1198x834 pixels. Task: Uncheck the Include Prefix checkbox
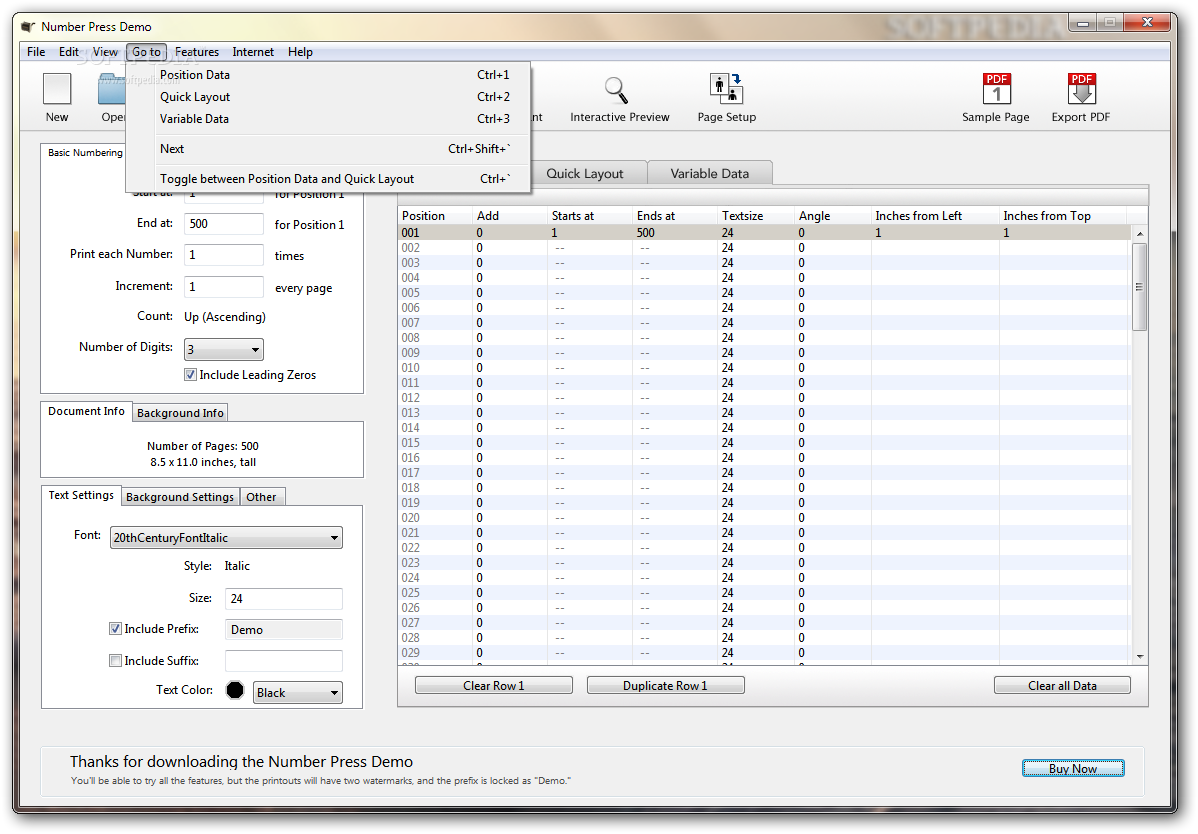pyautogui.click(x=115, y=629)
